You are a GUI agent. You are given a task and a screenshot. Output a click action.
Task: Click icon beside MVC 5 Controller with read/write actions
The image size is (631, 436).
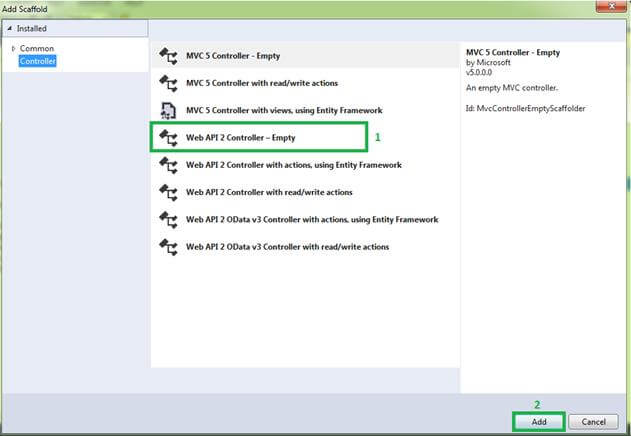coord(168,83)
